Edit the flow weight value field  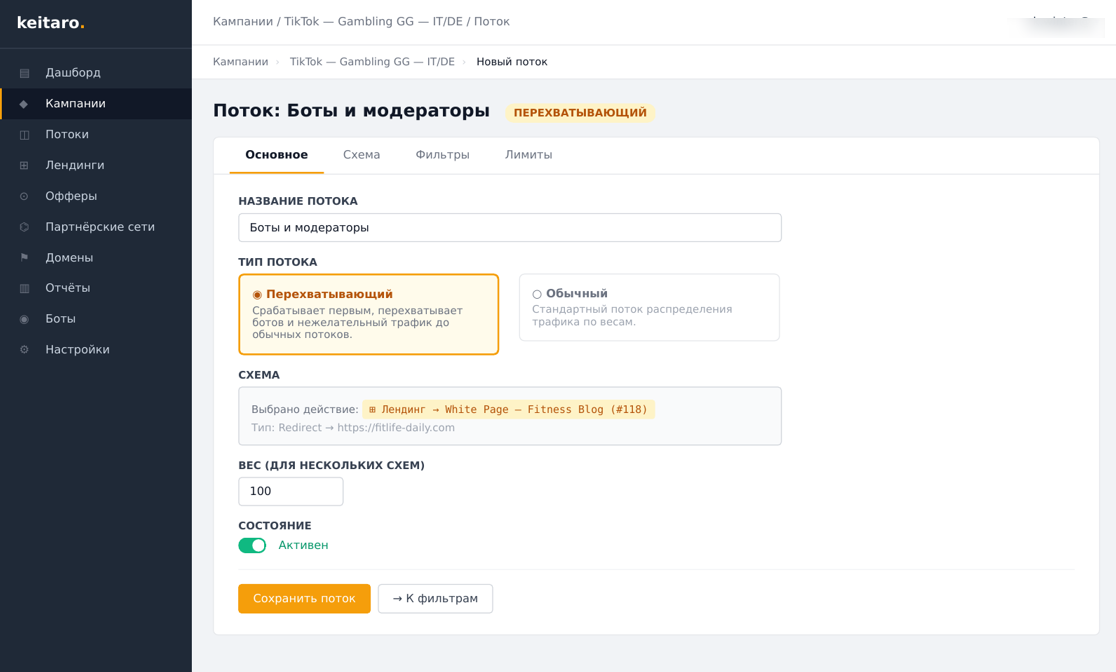[x=290, y=491]
